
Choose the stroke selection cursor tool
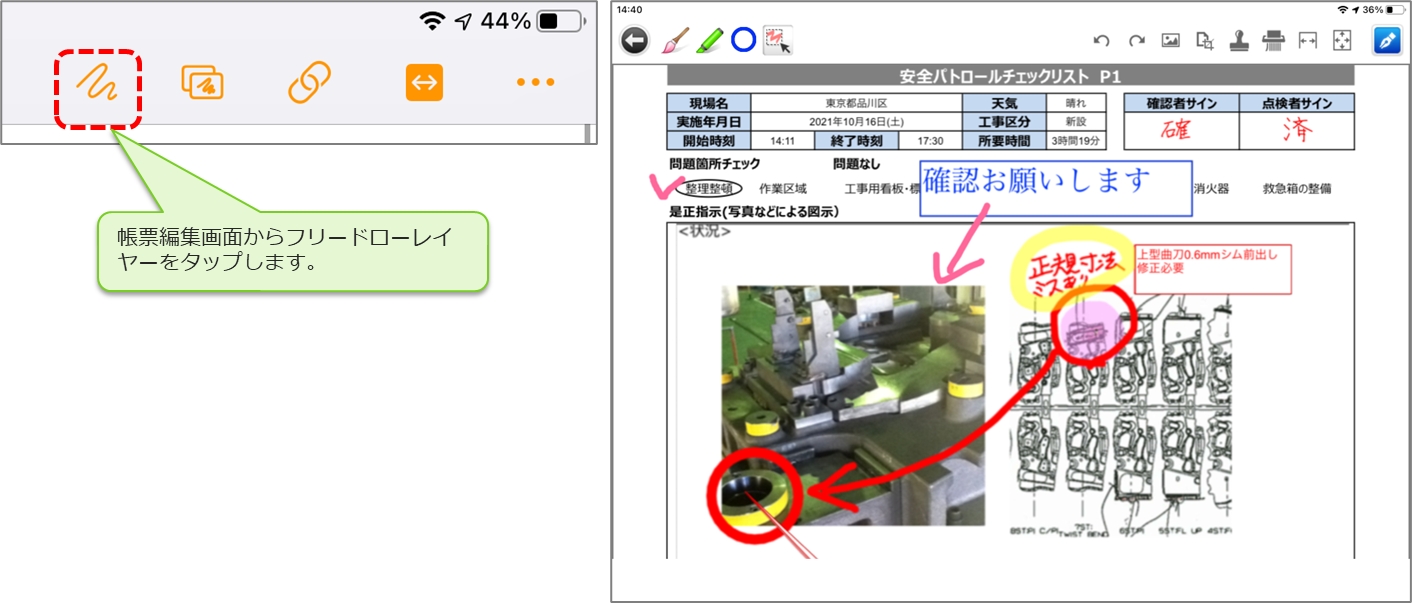tap(777, 40)
